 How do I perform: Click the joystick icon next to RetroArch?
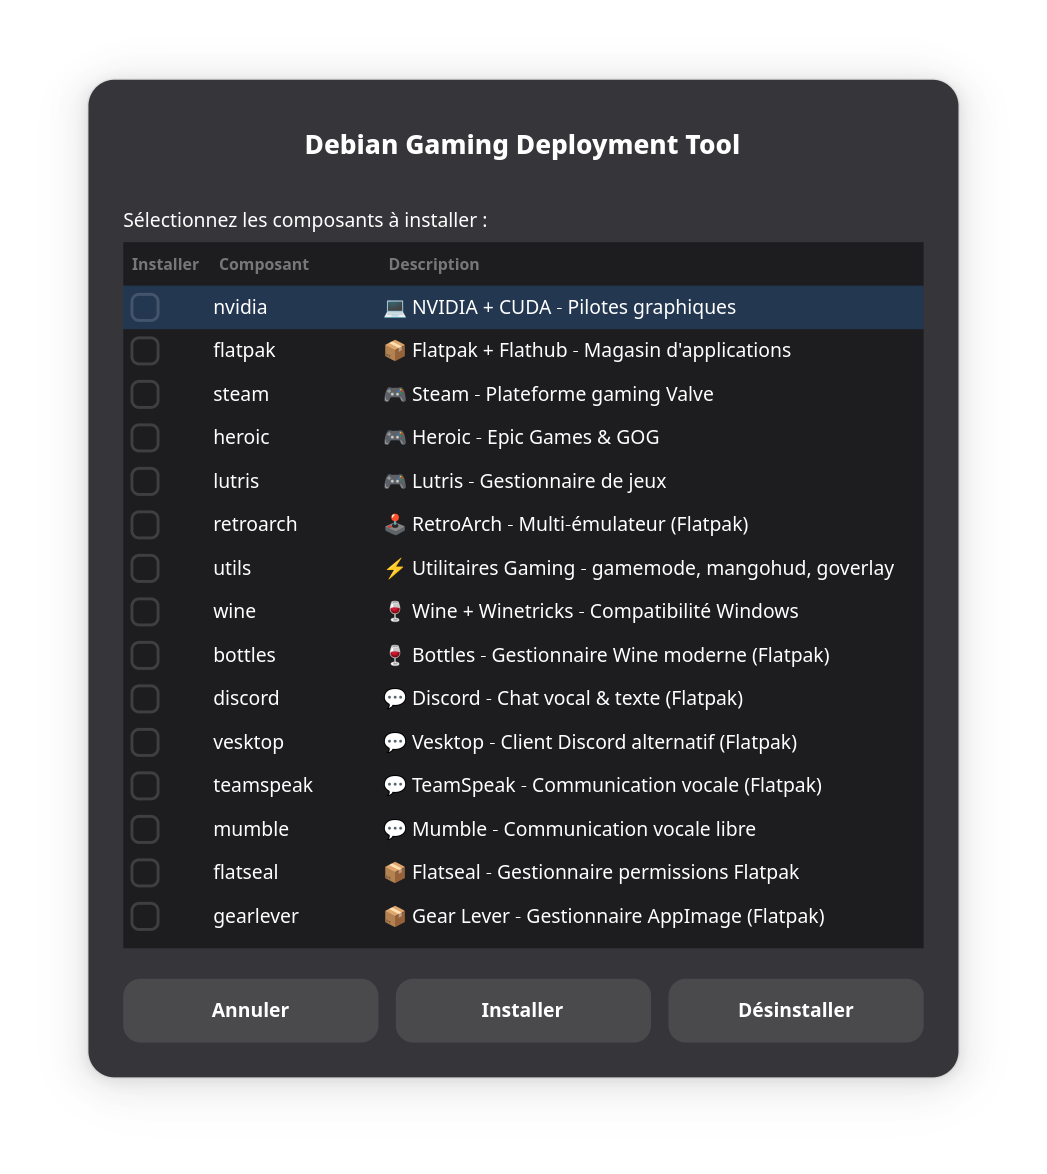(394, 524)
